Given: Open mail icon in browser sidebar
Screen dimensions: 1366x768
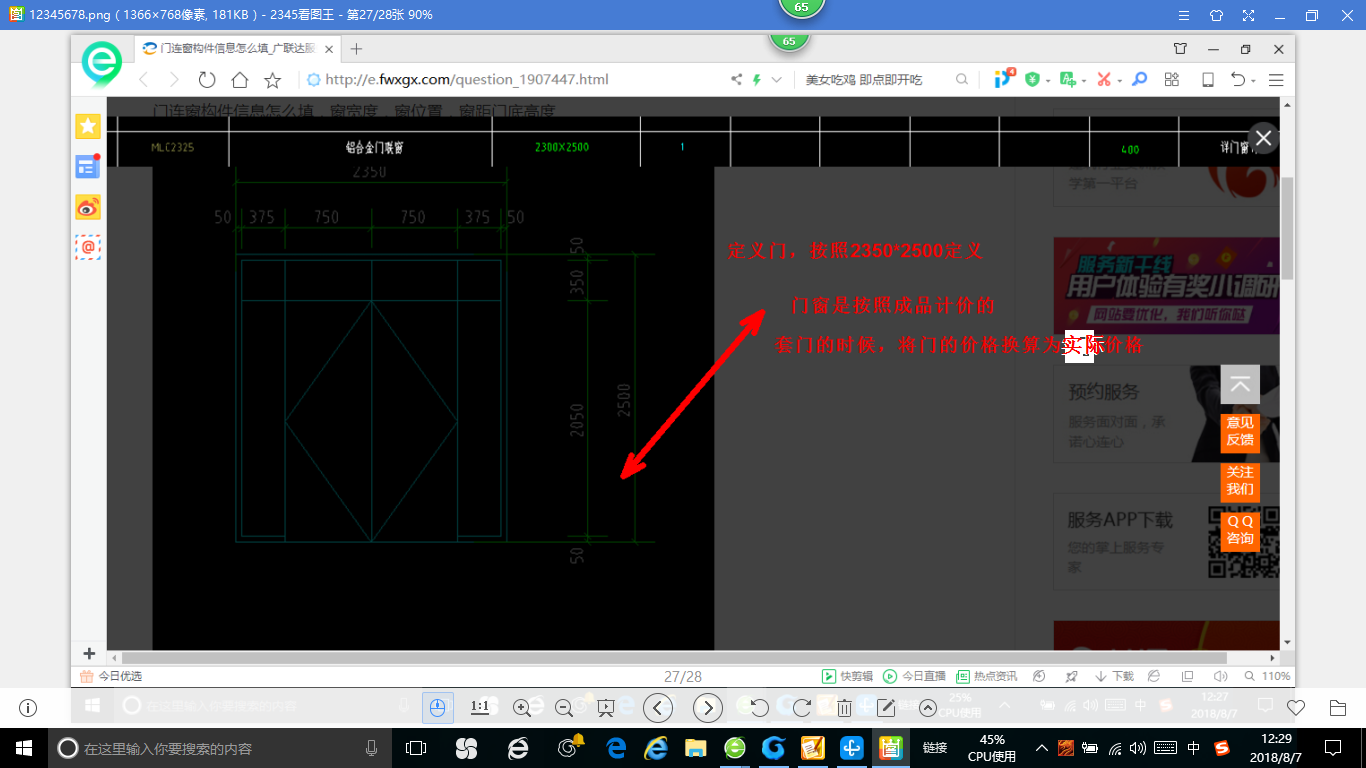Looking at the screenshot, I should pos(88,247).
